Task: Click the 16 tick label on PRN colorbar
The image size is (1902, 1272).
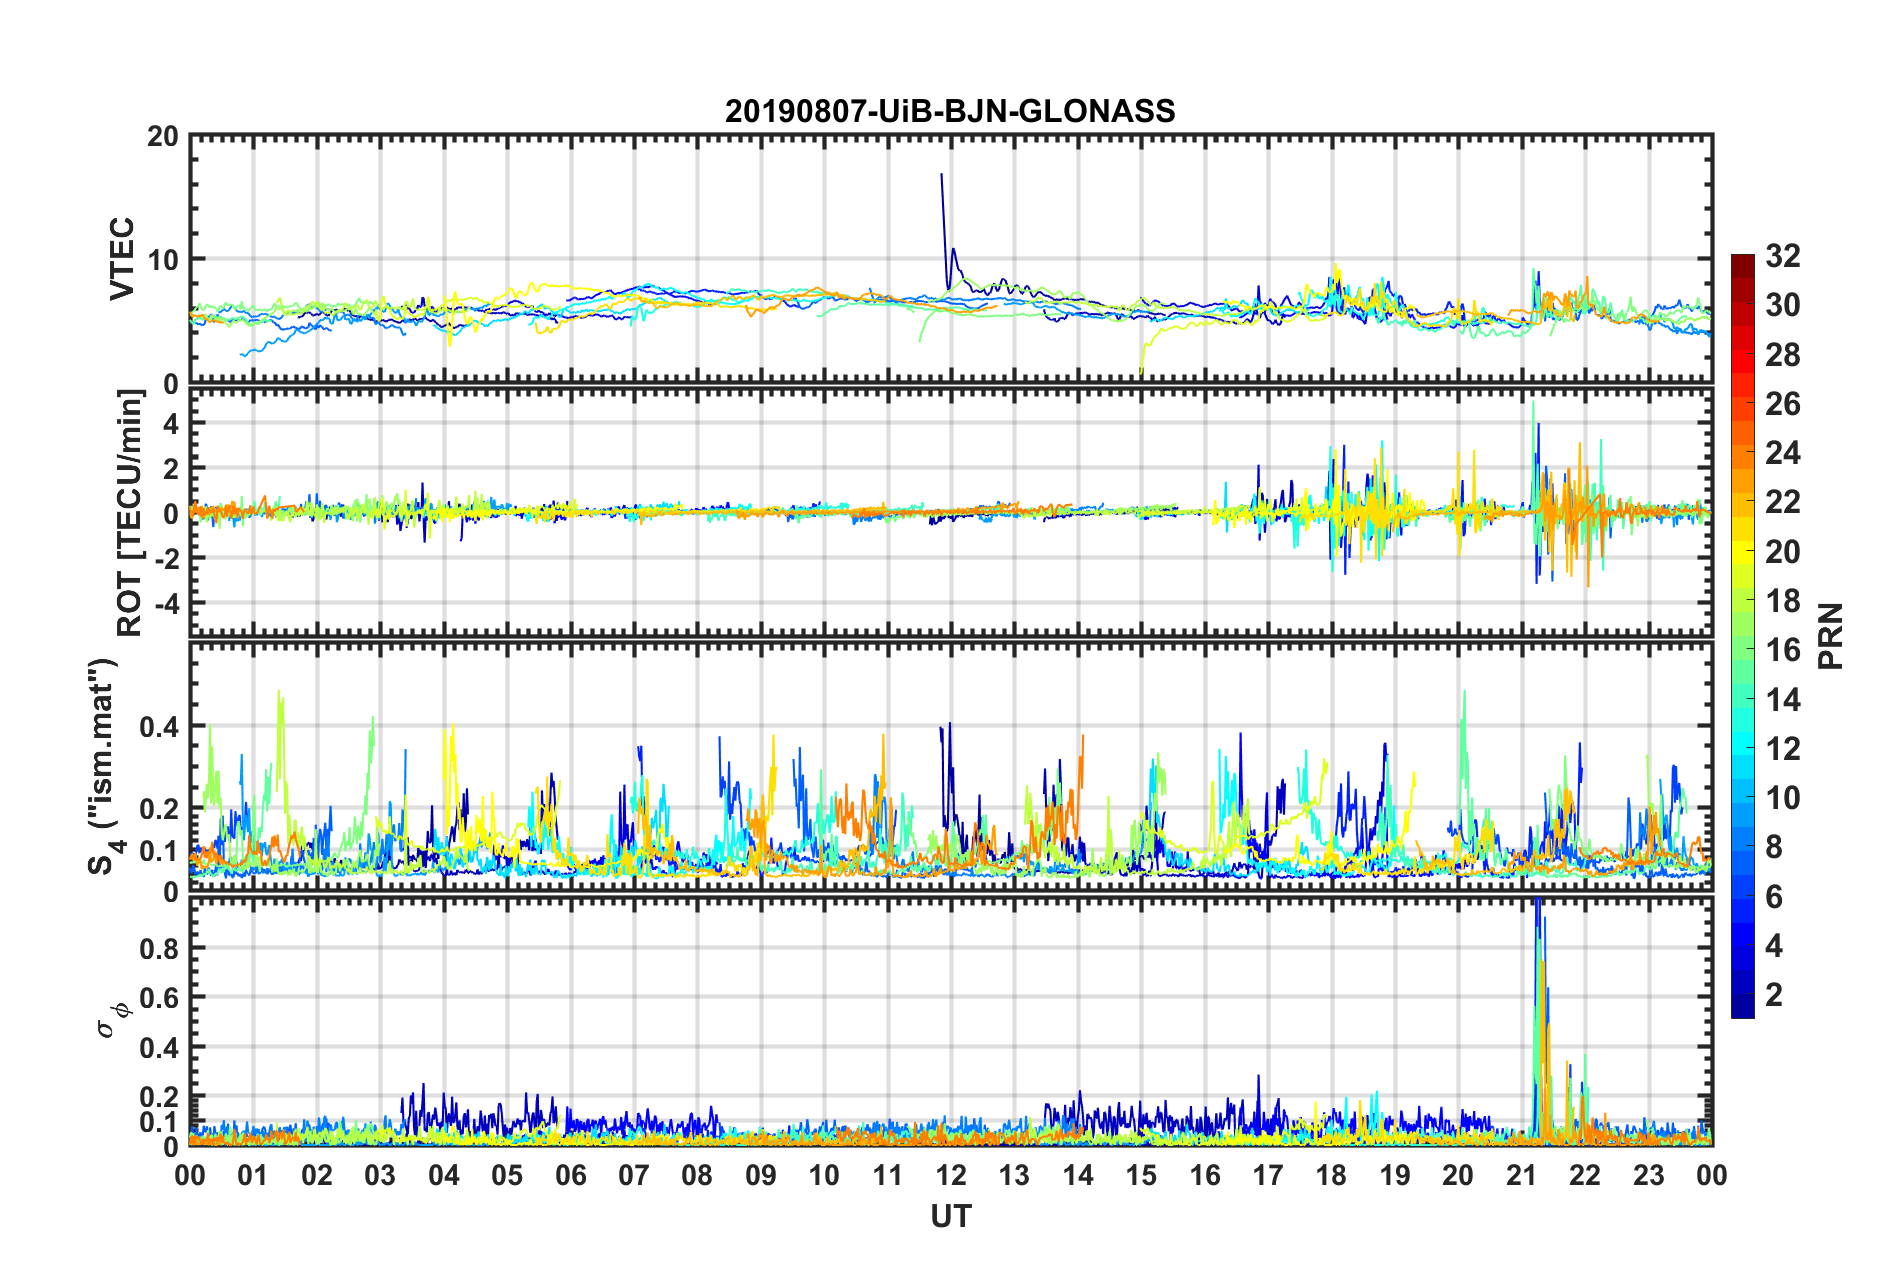Action: point(1783,650)
